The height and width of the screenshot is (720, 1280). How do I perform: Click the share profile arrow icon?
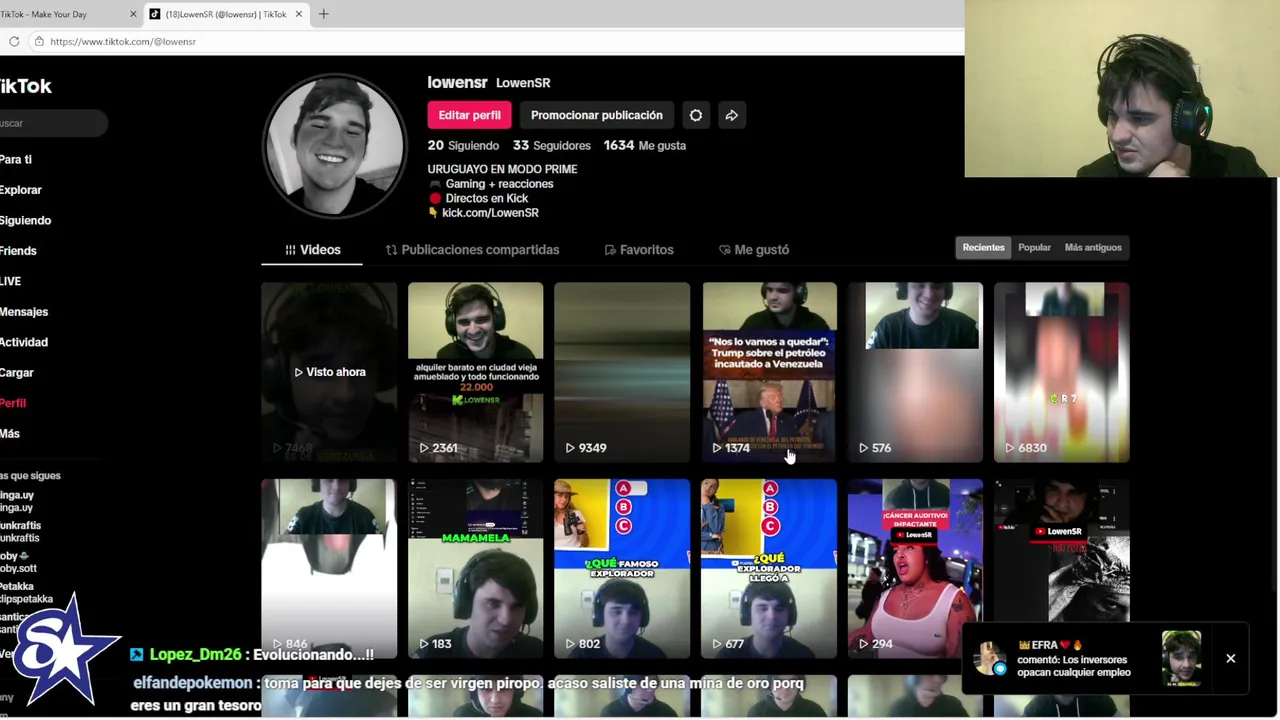(x=732, y=115)
